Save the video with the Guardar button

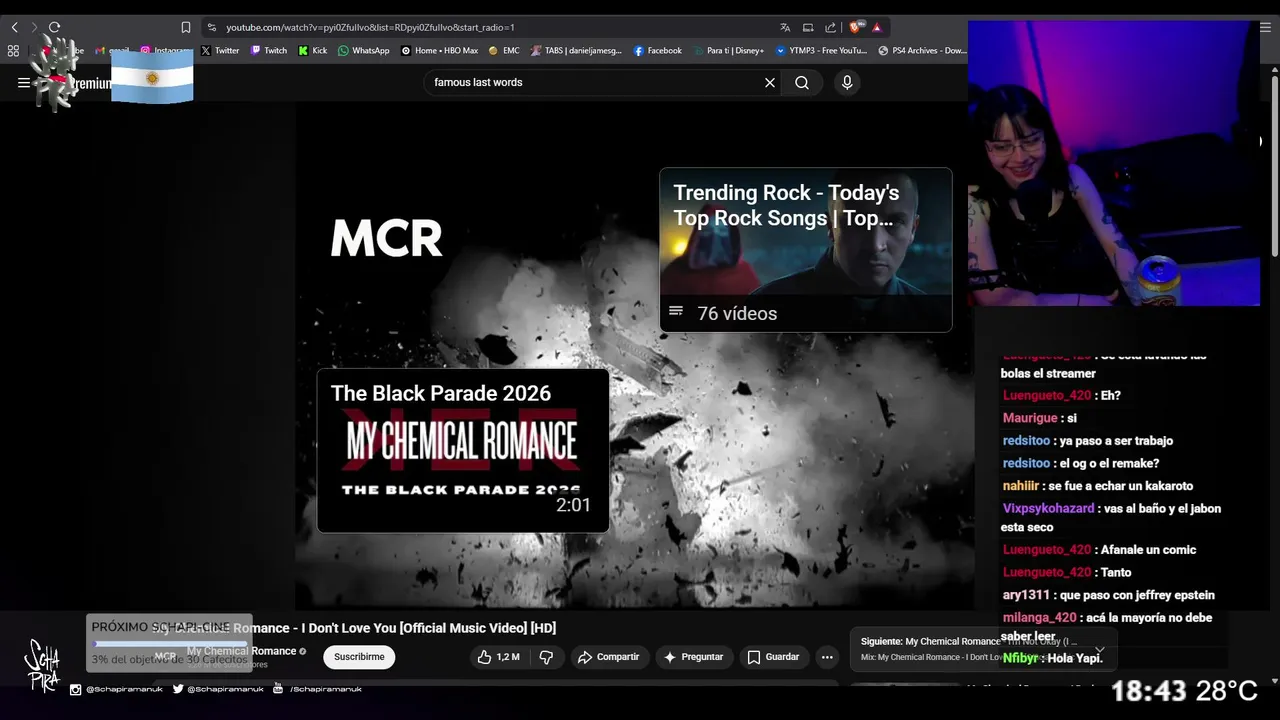pyautogui.click(x=773, y=657)
